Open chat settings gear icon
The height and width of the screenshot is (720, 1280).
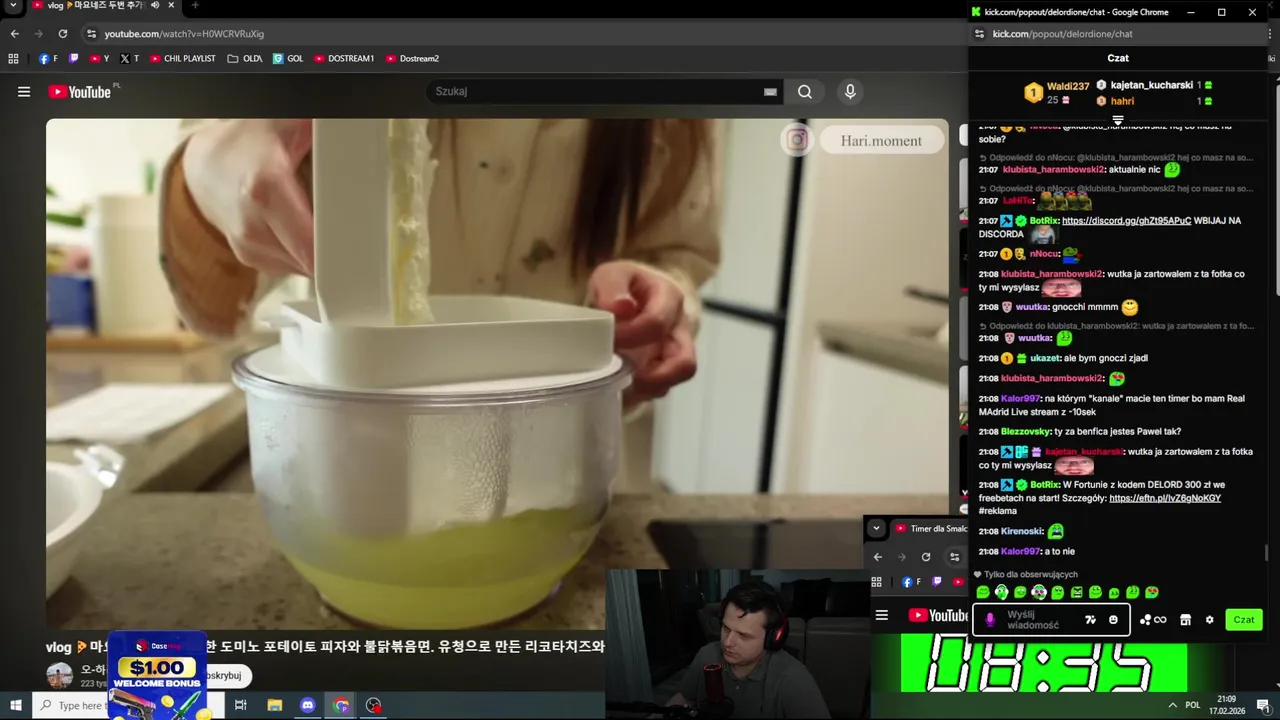point(1209,620)
